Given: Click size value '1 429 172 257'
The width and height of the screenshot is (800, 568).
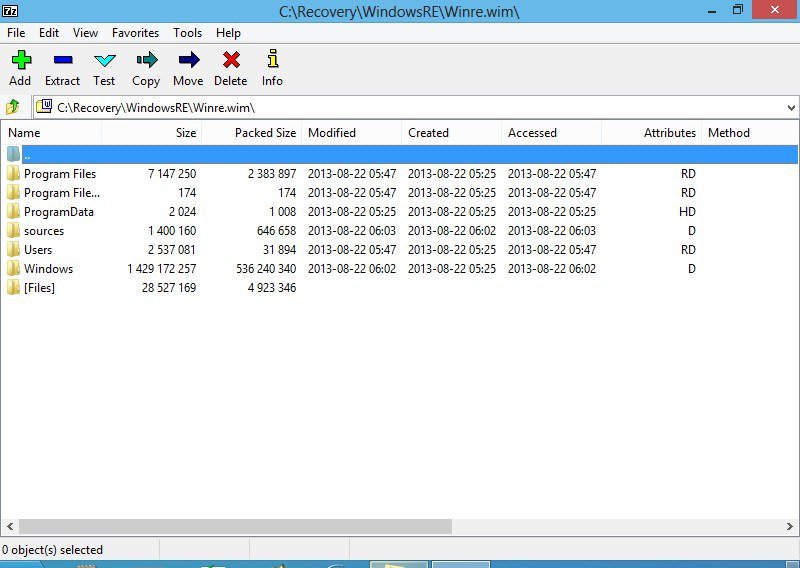Looking at the screenshot, I should point(162,268).
